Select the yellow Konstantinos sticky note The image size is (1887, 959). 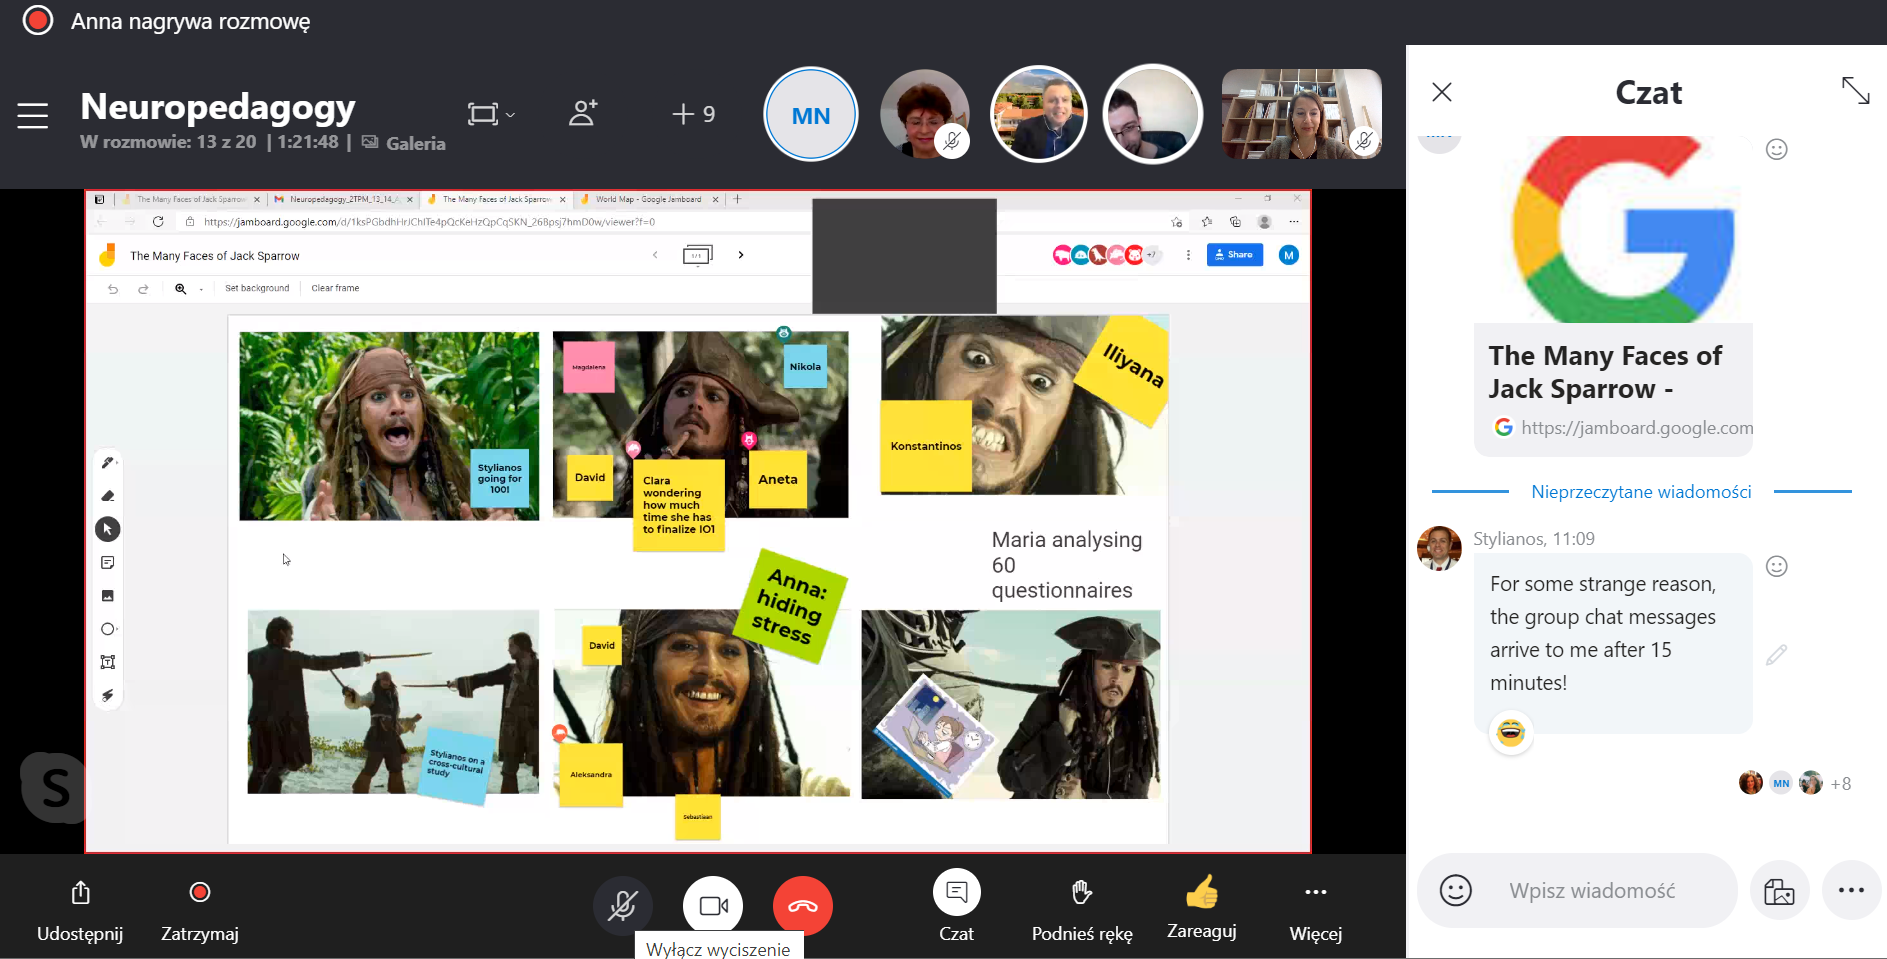point(926,446)
